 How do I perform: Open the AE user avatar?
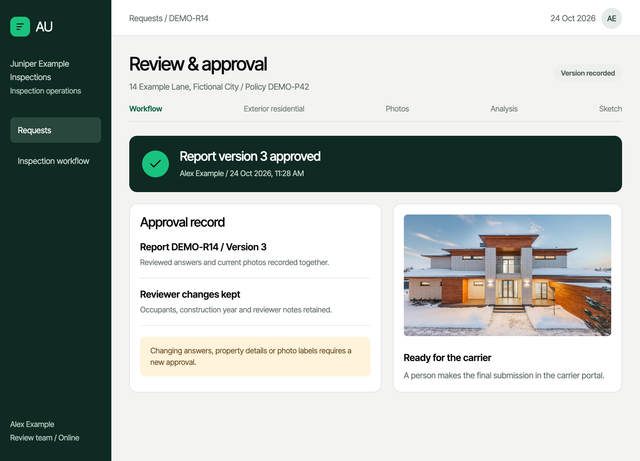pos(611,18)
